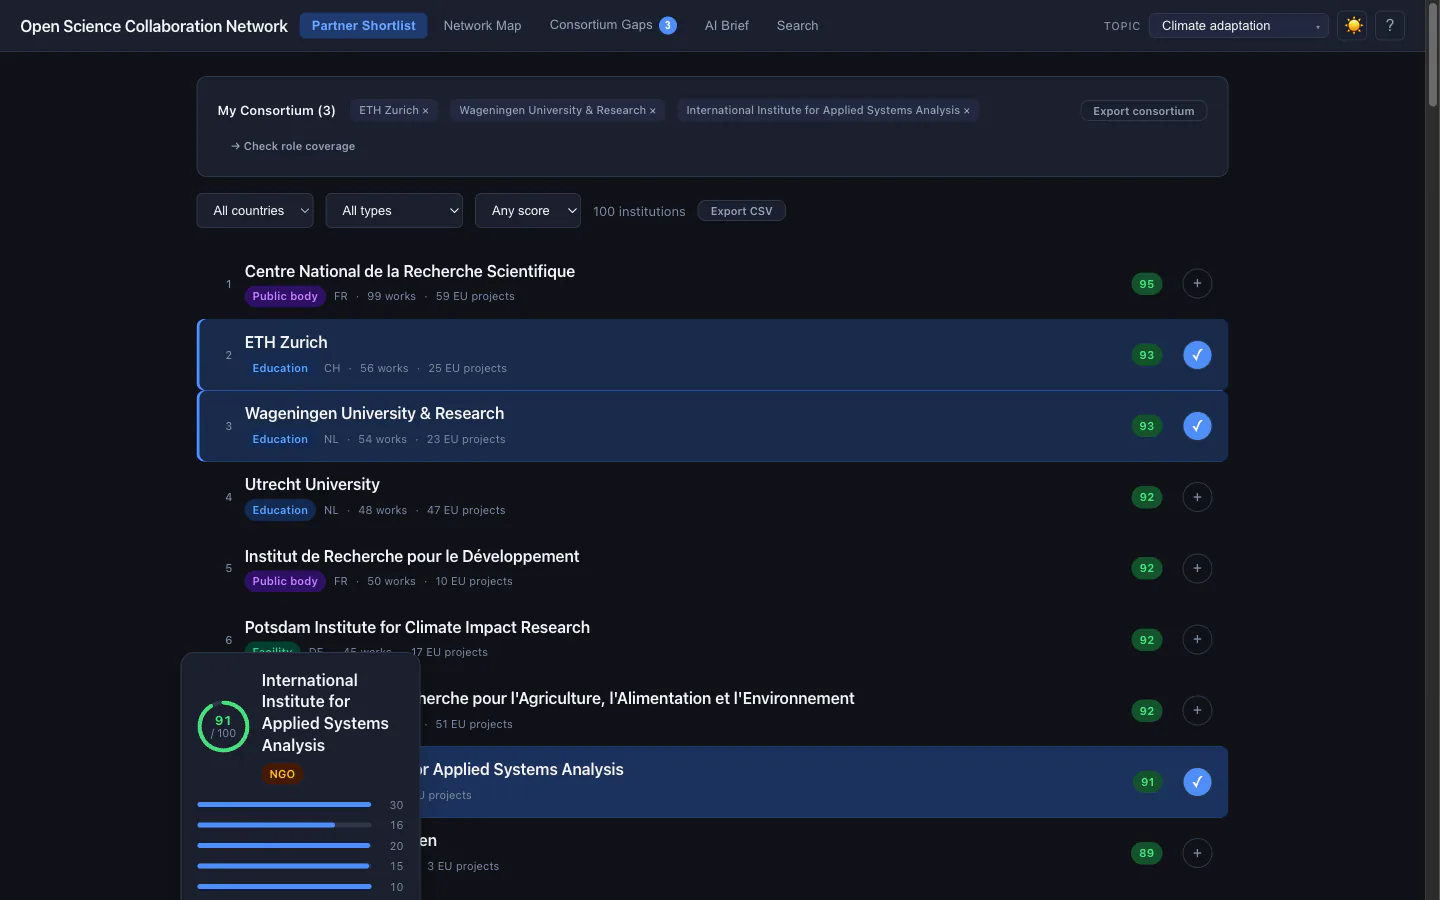
Task: Open Wageningen University & Research title
Action: 374,413
